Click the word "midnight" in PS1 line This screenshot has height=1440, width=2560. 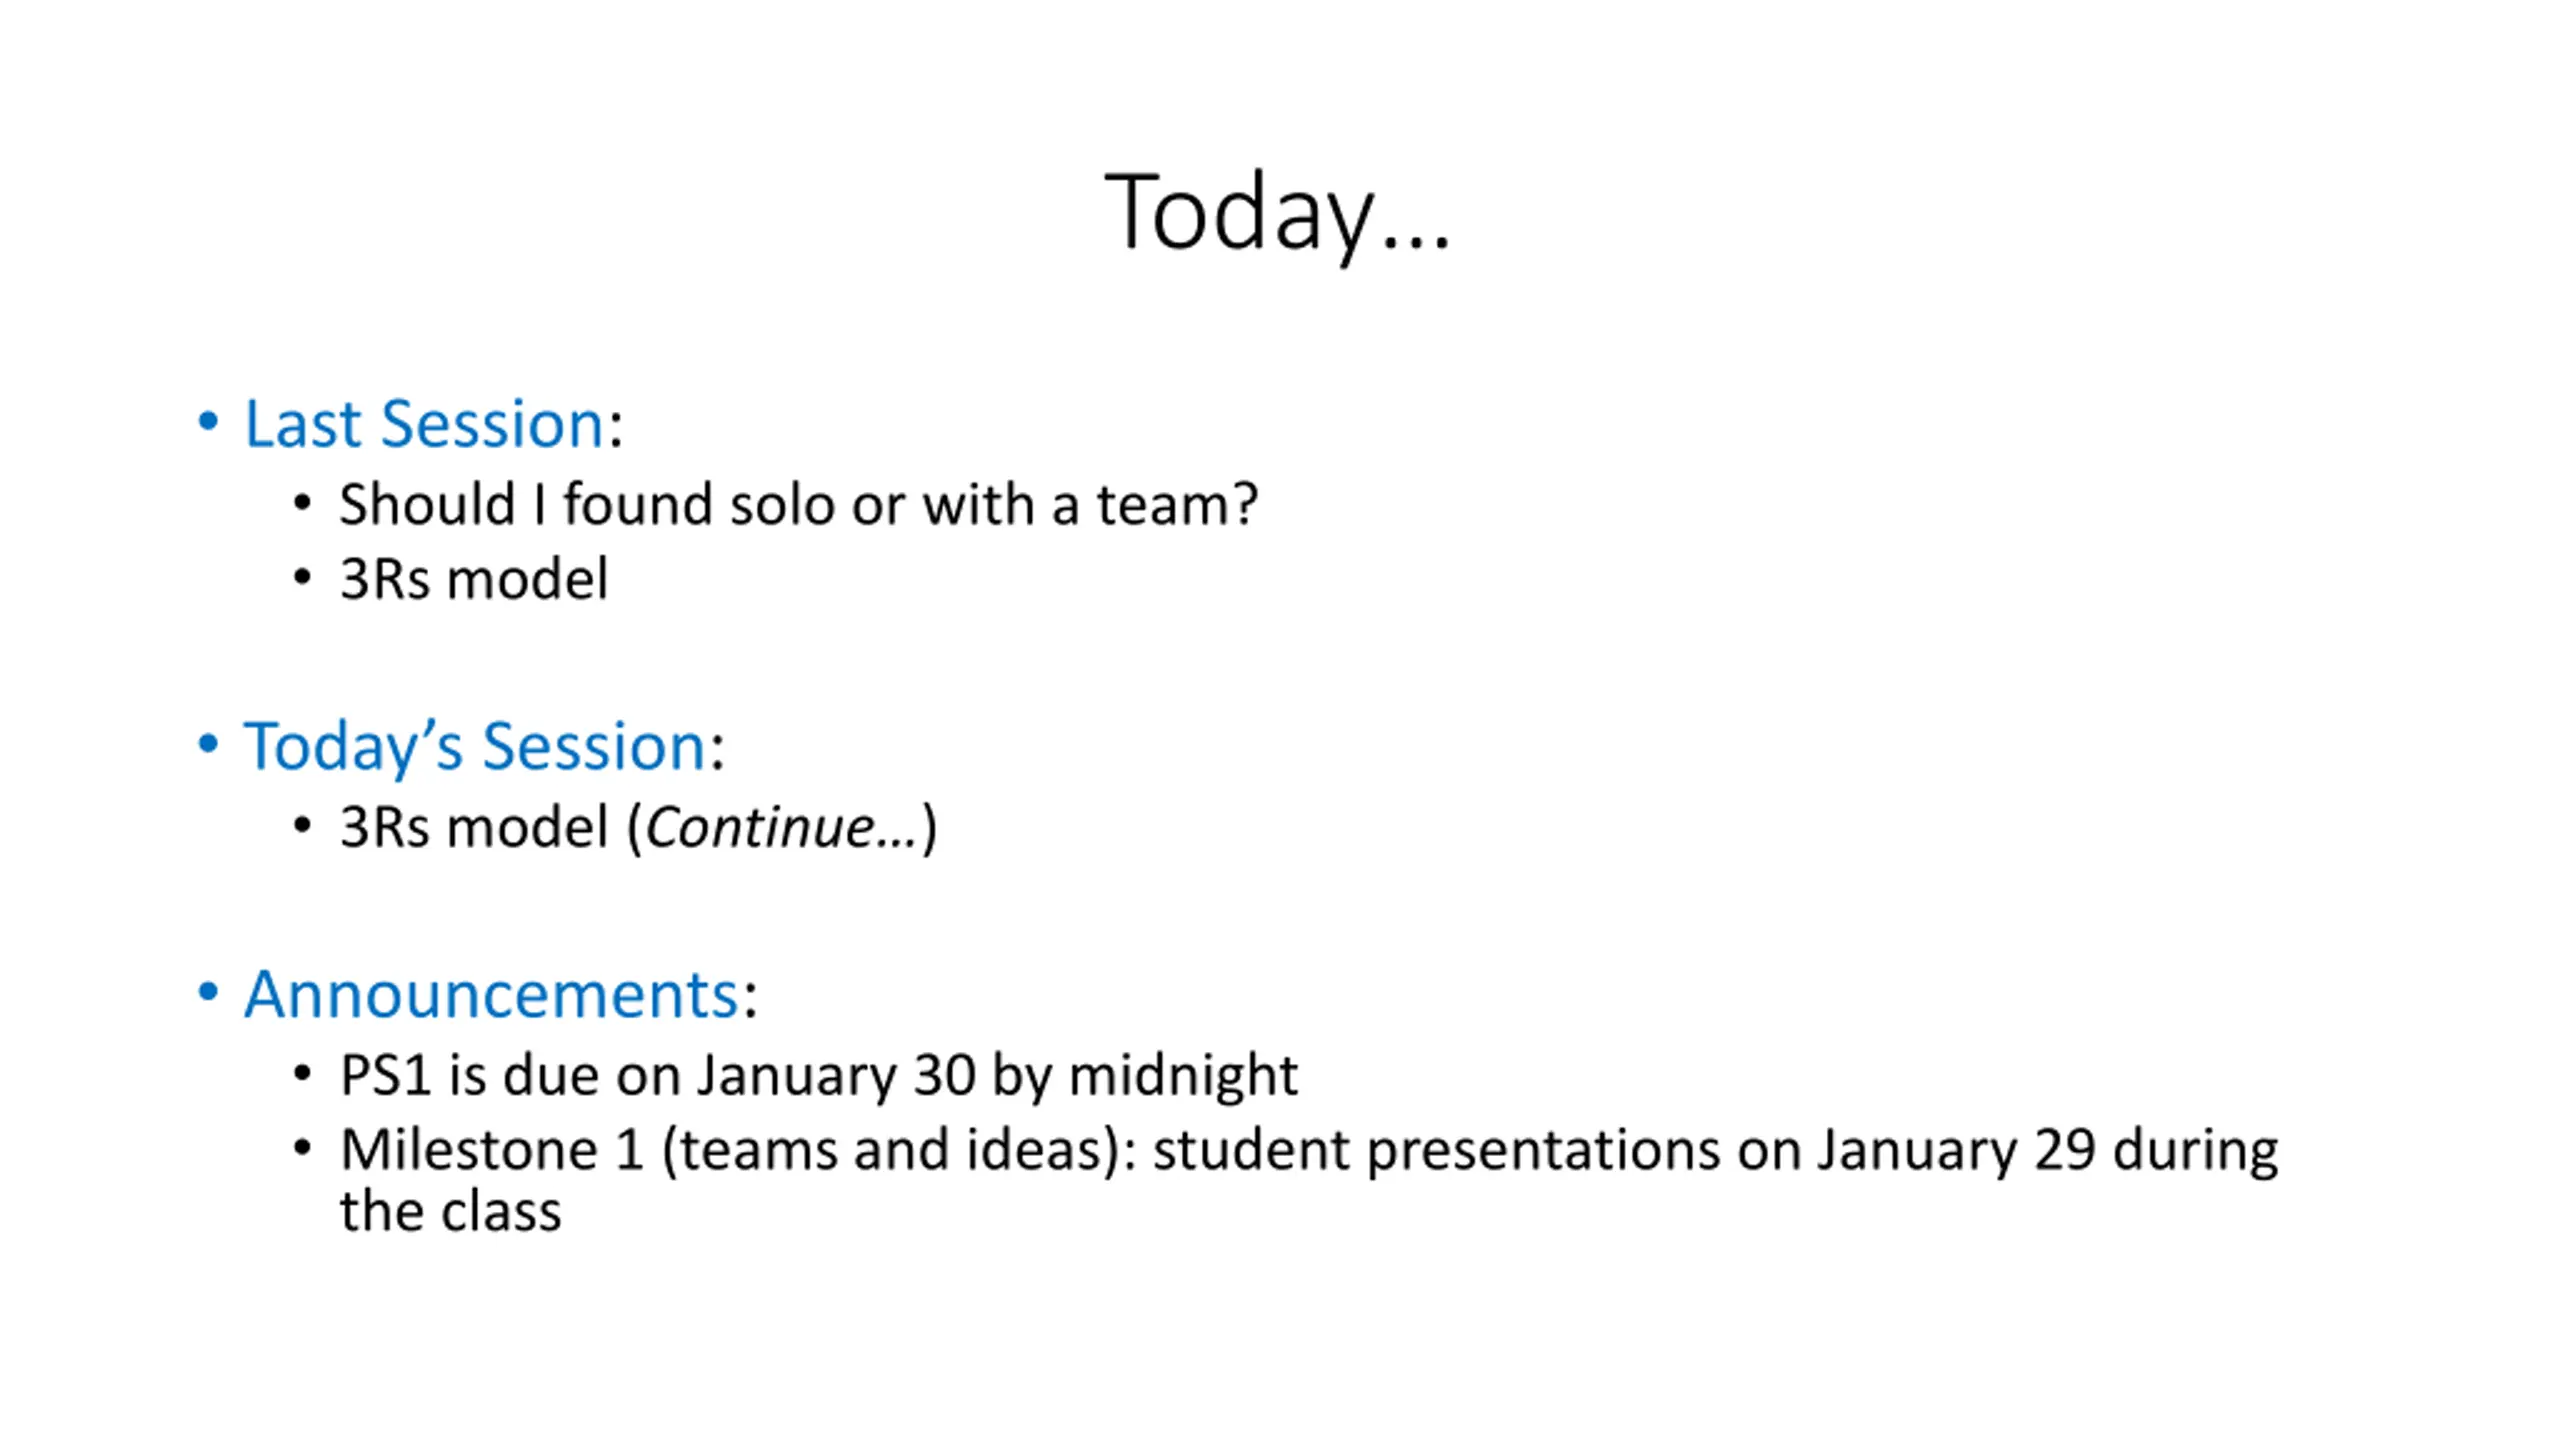(x=1183, y=1076)
